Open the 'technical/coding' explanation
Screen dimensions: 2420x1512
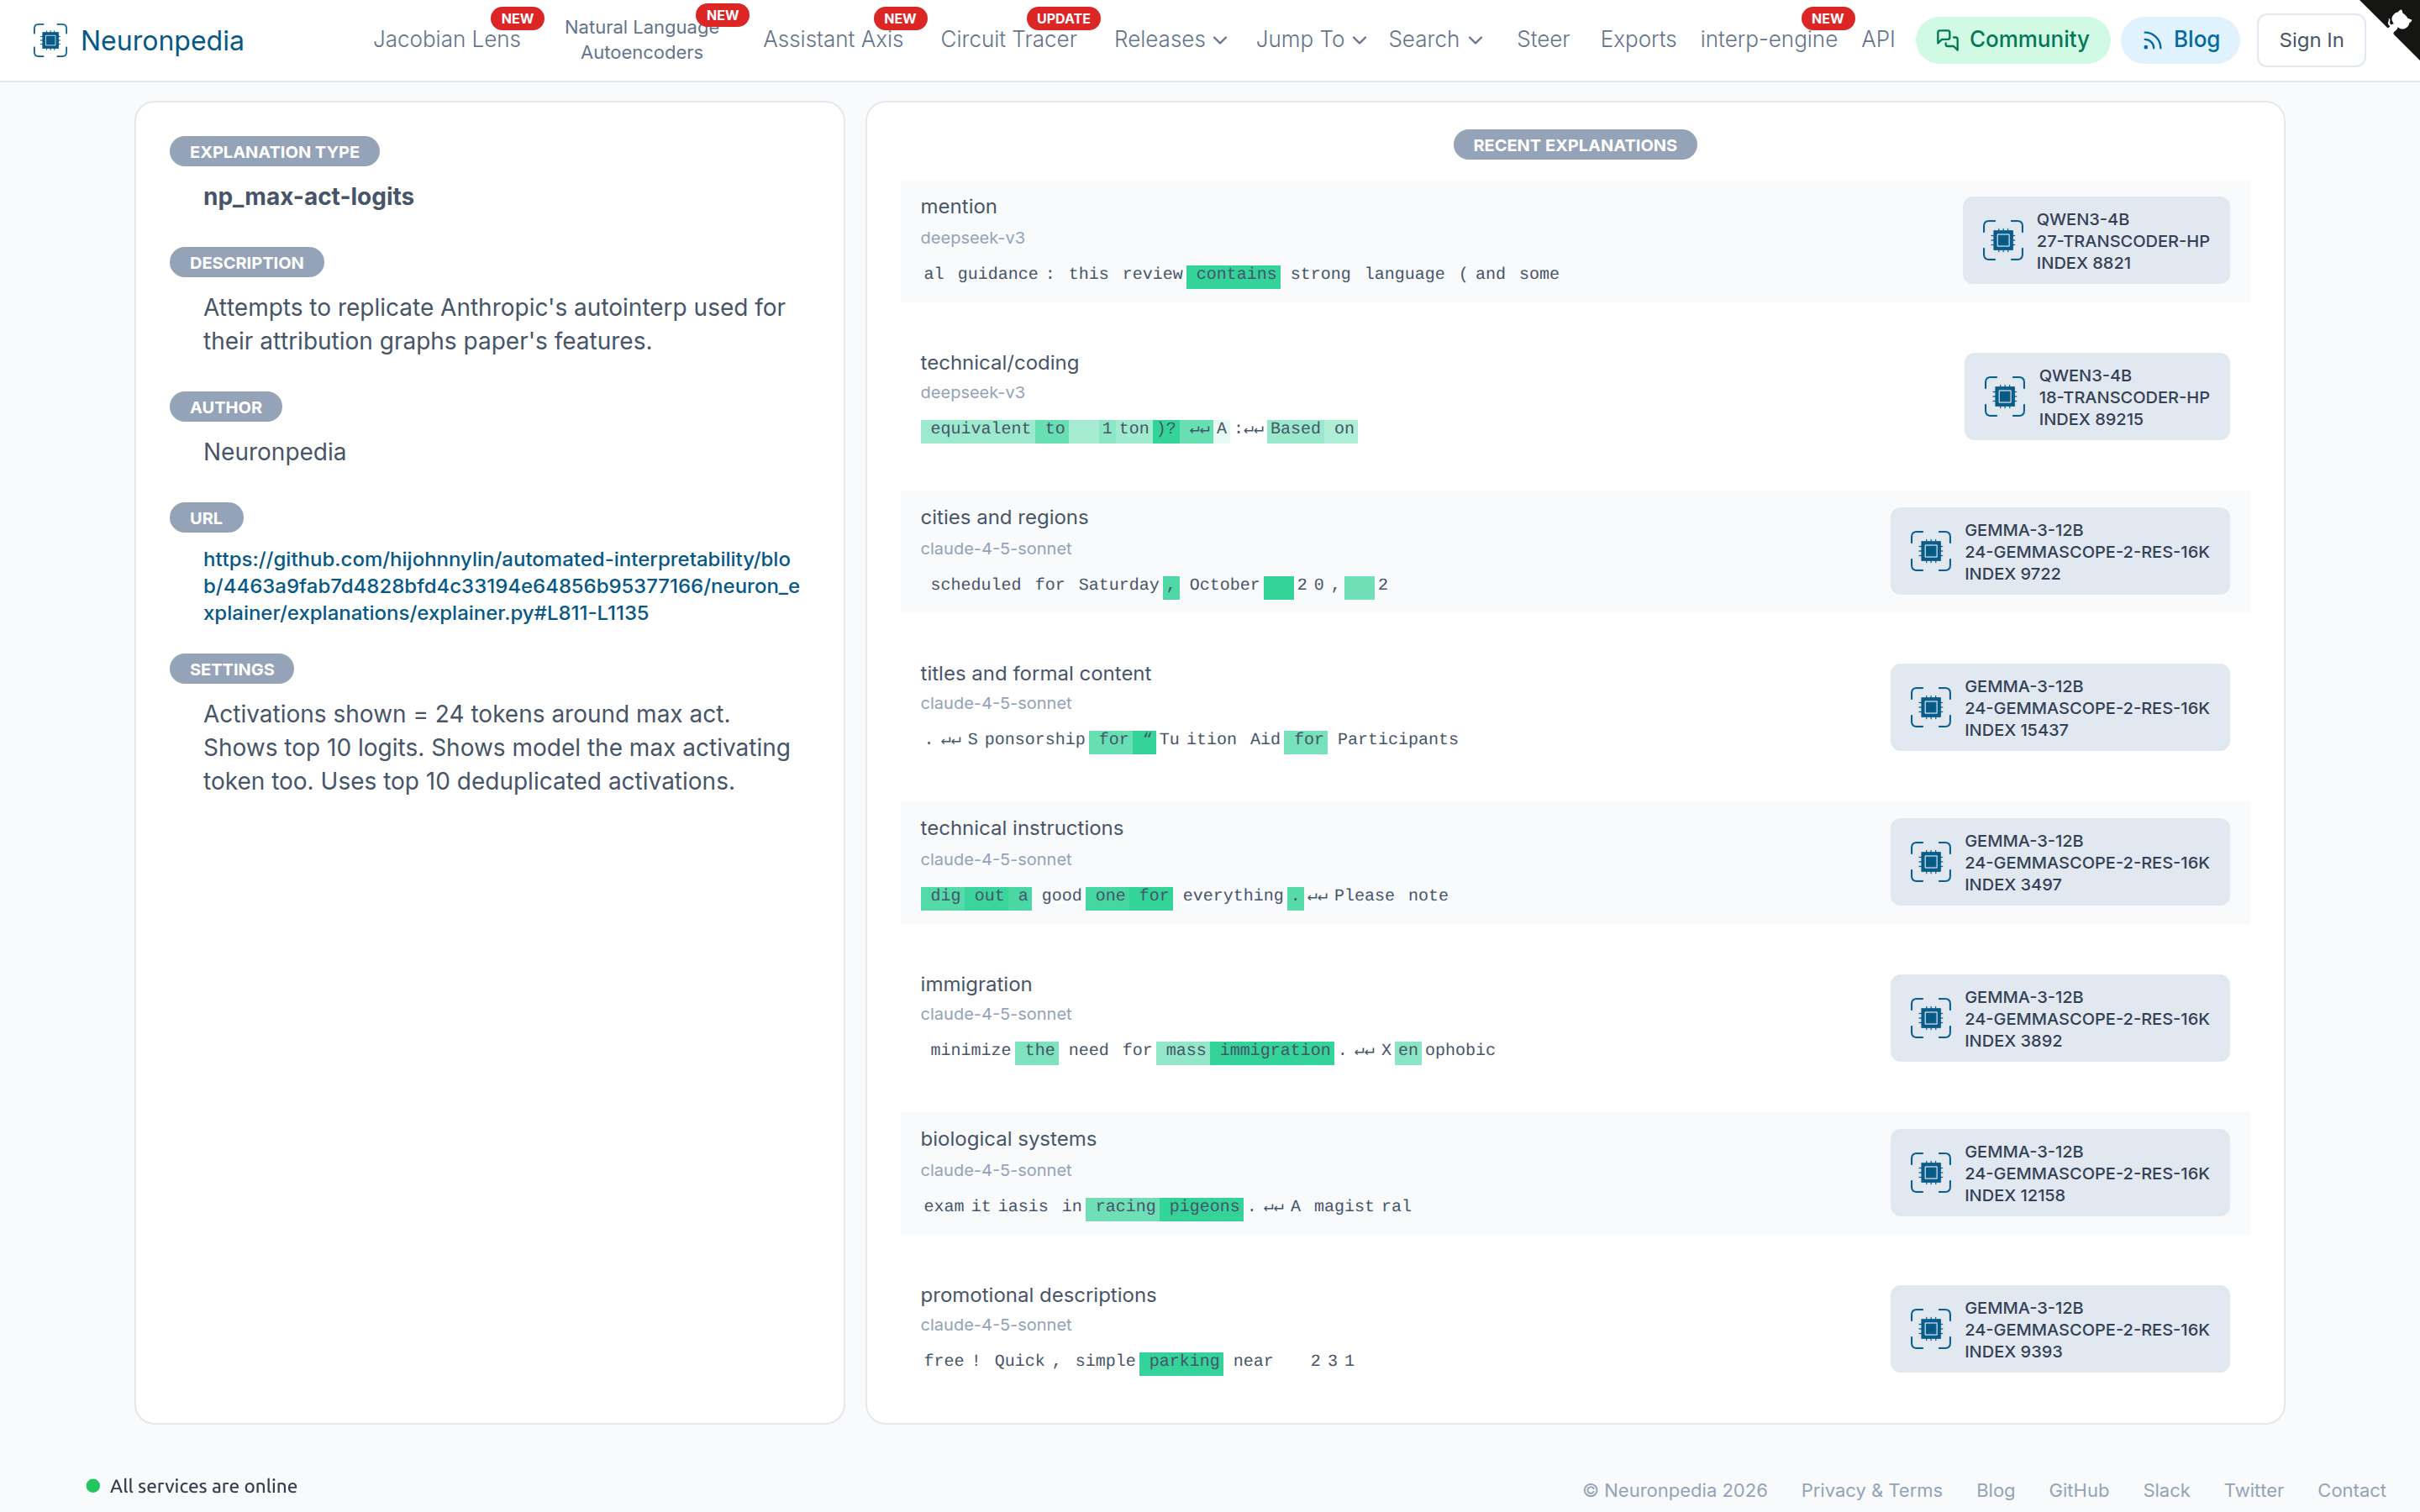[1574, 396]
